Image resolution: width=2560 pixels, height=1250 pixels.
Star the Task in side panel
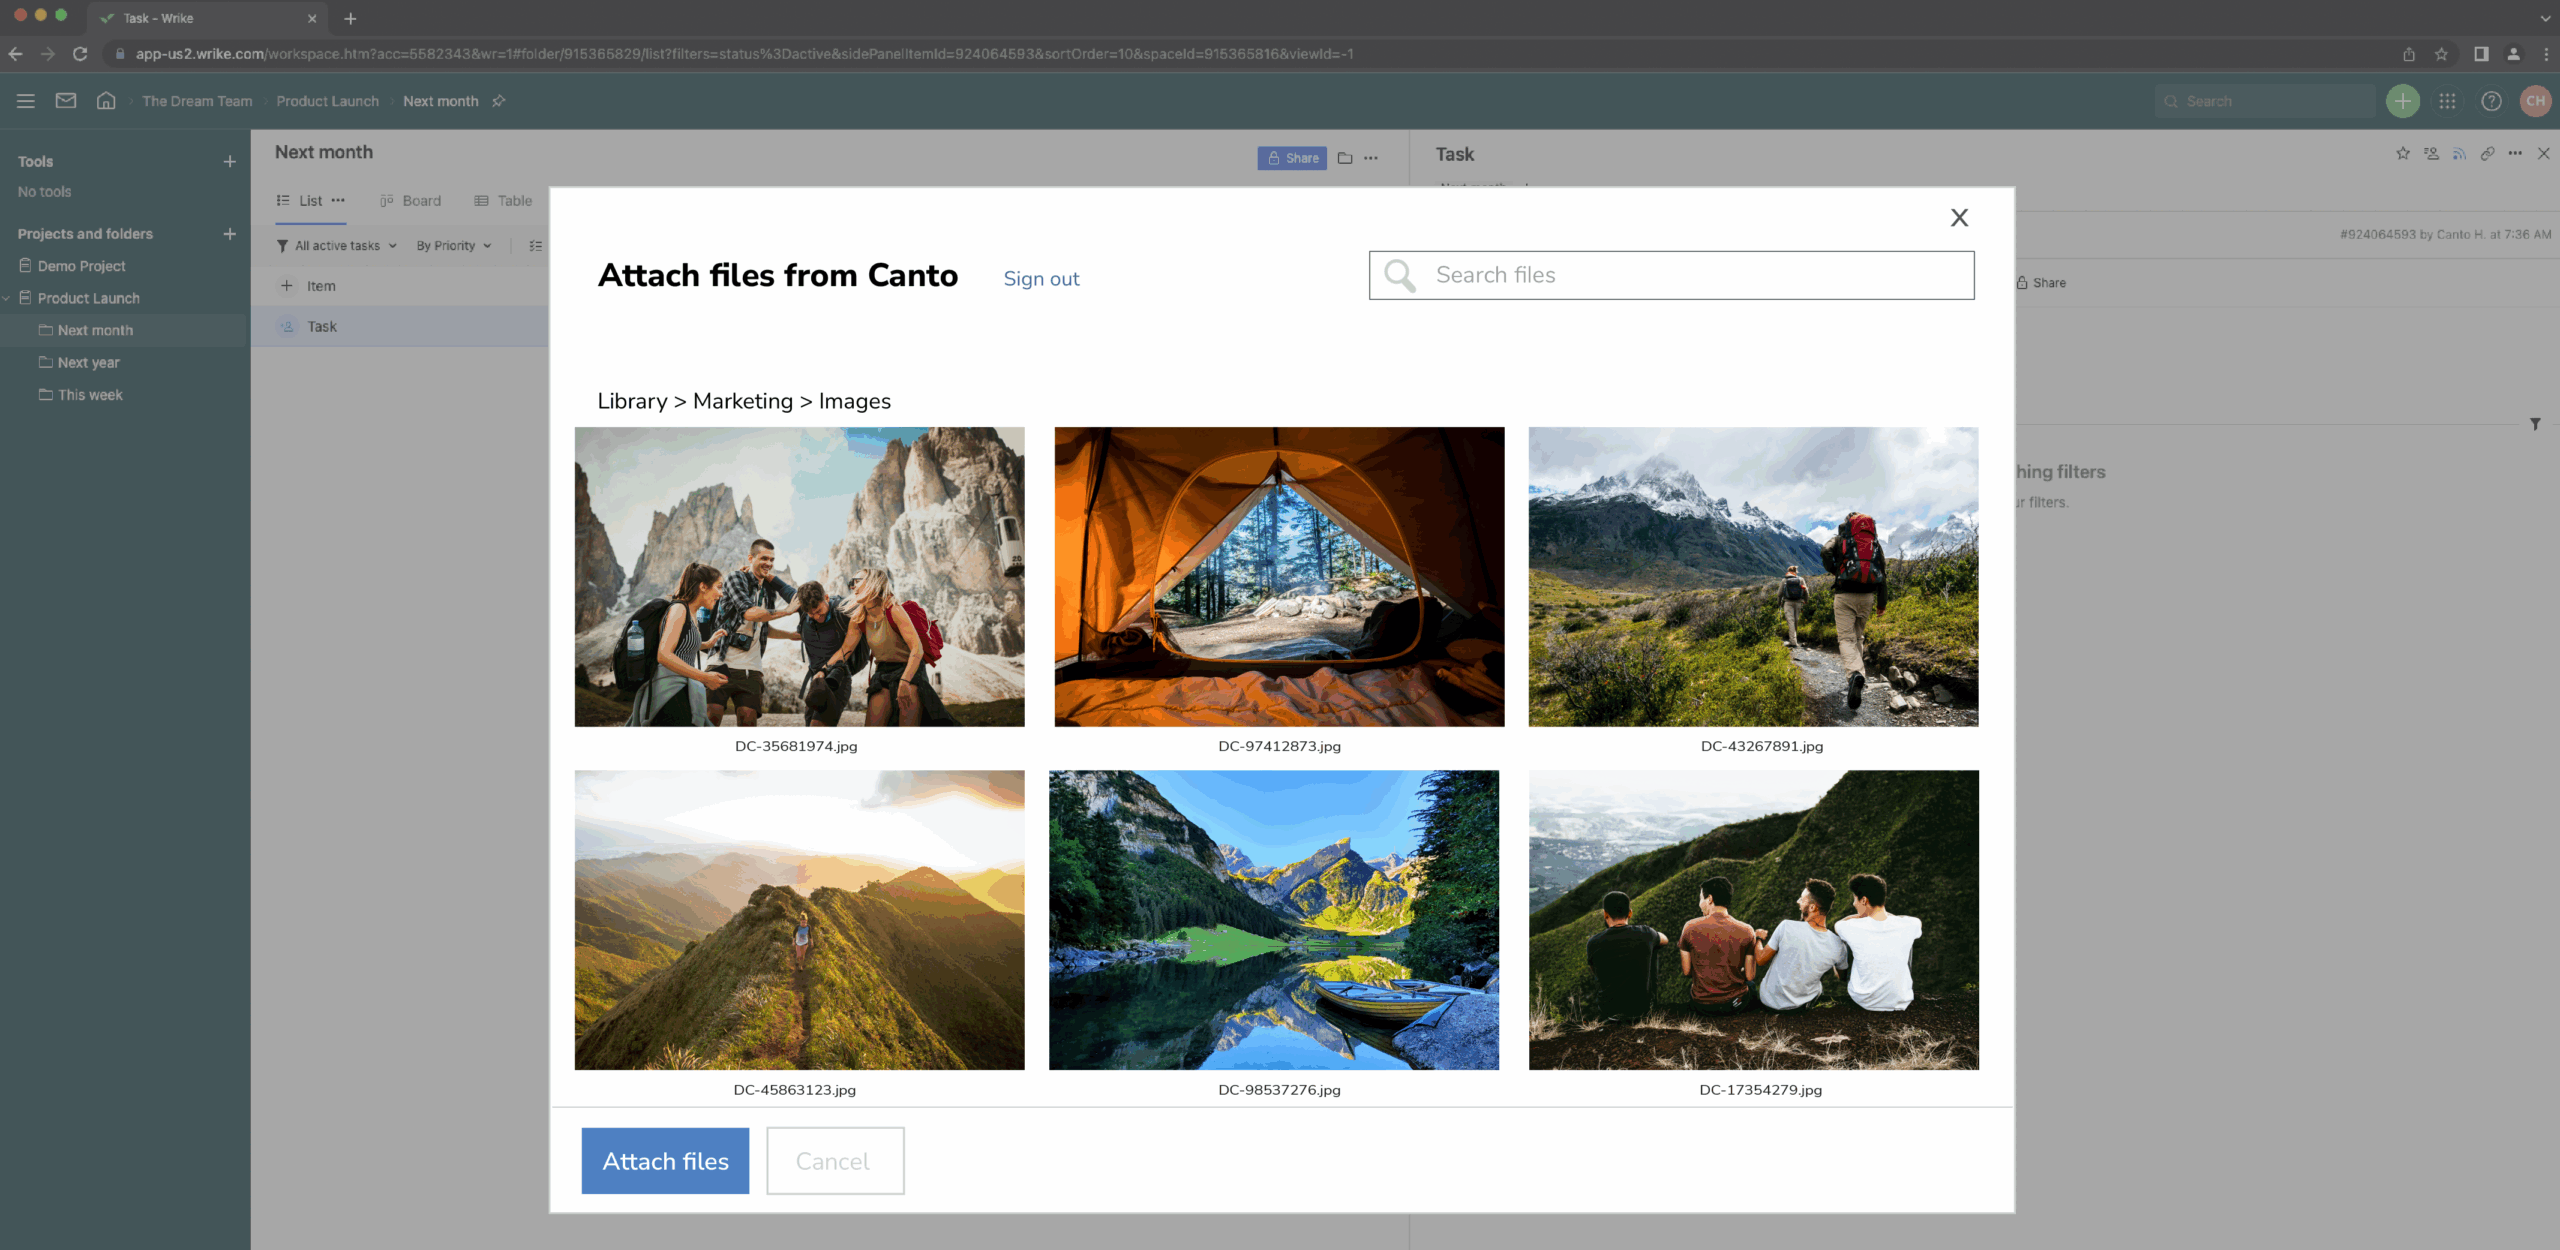click(x=2403, y=153)
